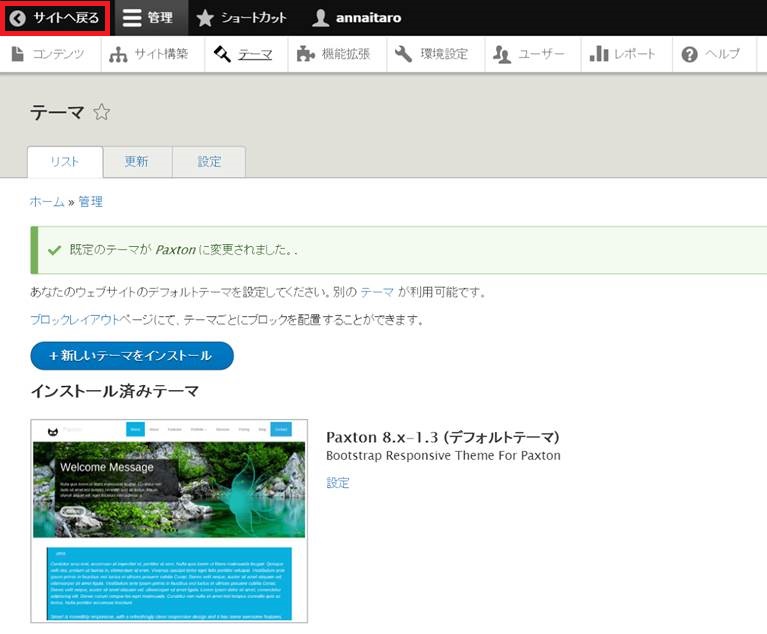This screenshot has height=634, width=767.
Task: Open the 機能拡張 menu item
Action: coord(338,54)
